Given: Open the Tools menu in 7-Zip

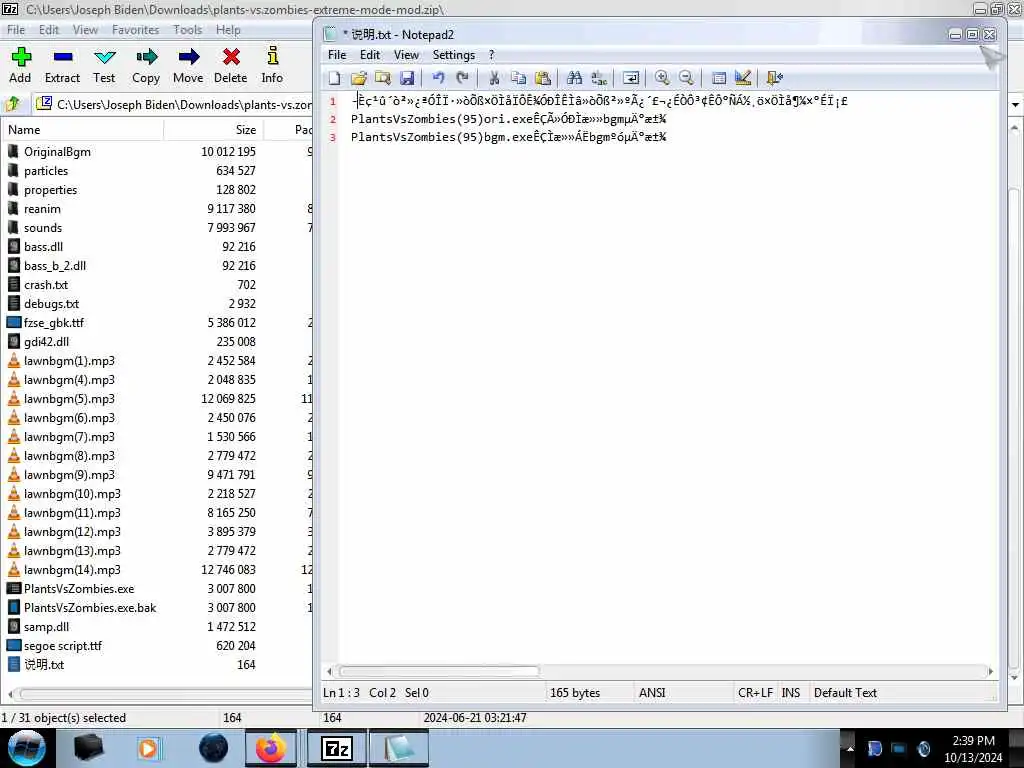Looking at the screenshot, I should 187,30.
